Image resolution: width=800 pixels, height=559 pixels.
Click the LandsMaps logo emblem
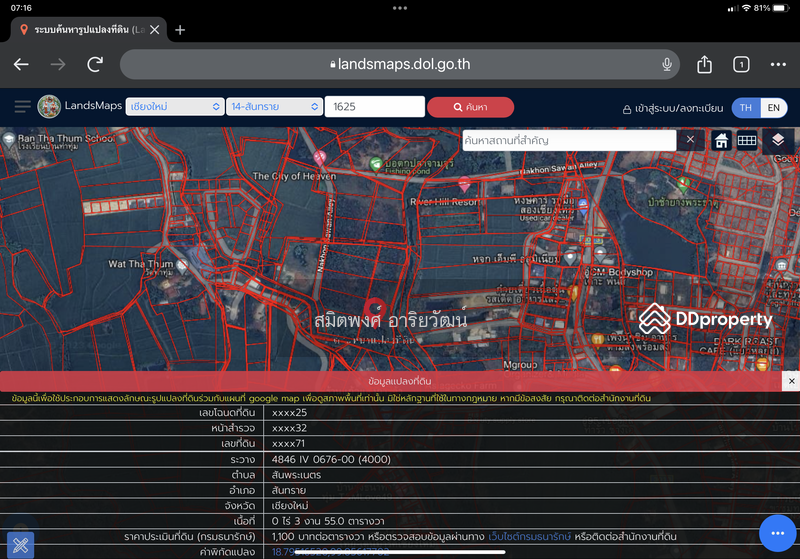click(49, 107)
